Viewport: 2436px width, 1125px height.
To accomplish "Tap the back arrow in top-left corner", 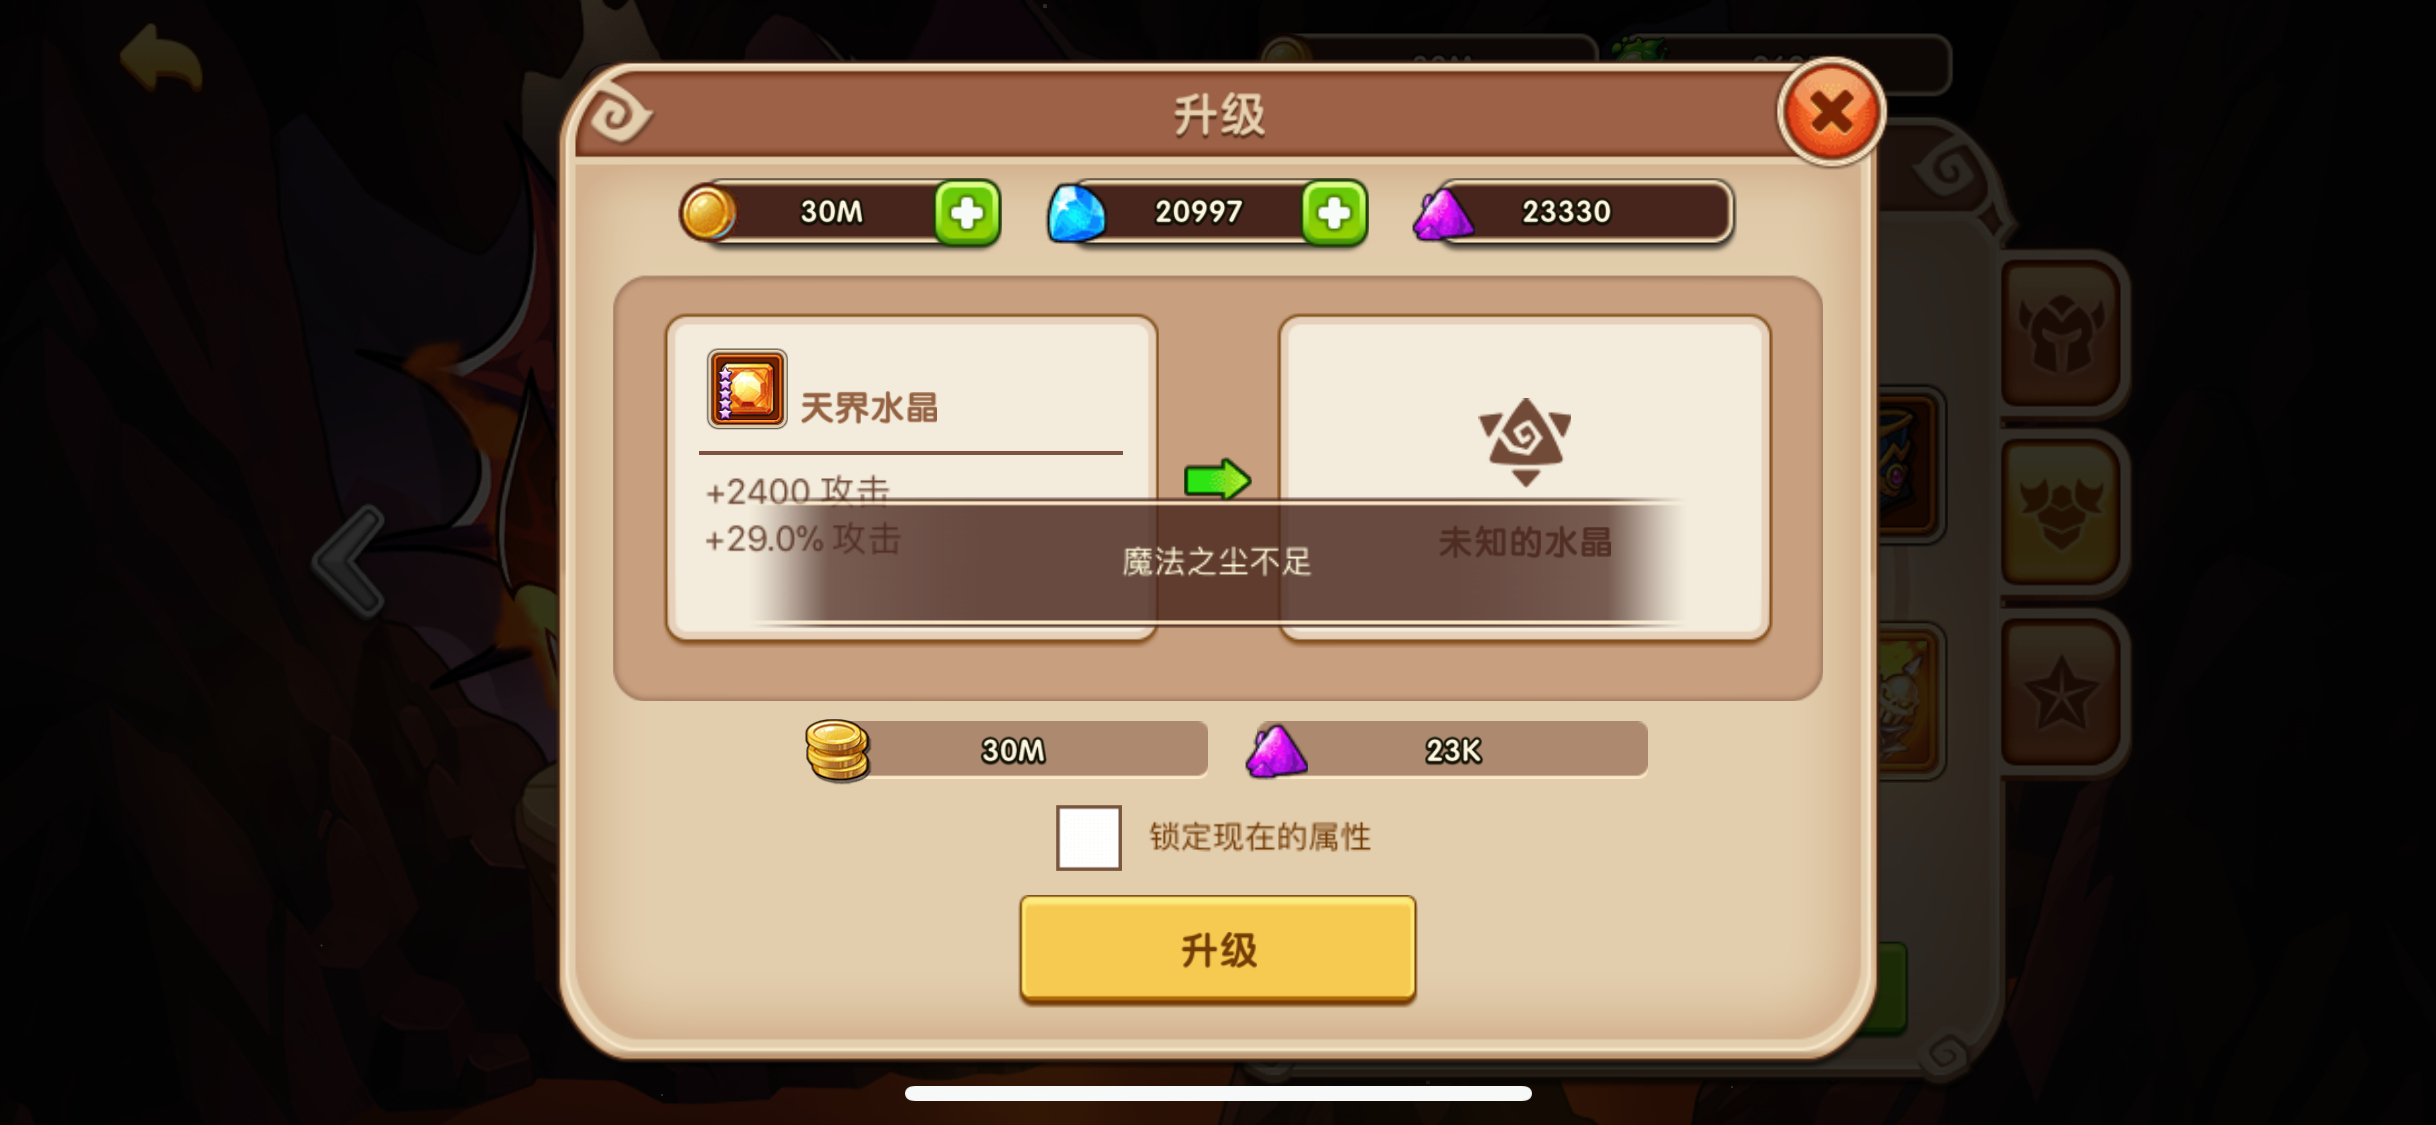I will click(161, 58).
